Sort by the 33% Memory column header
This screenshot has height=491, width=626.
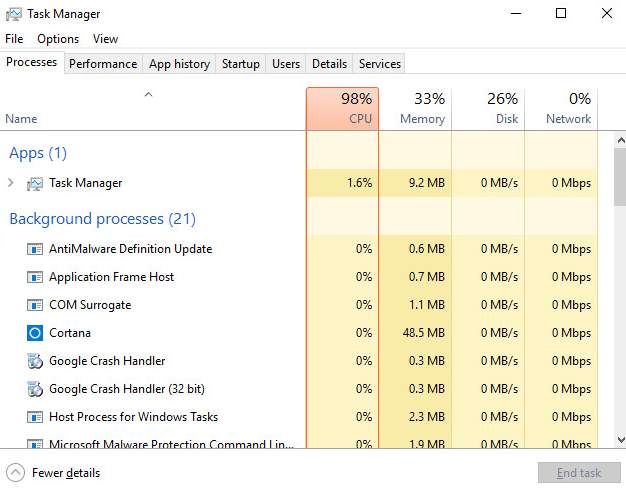[x=415, y=109]
